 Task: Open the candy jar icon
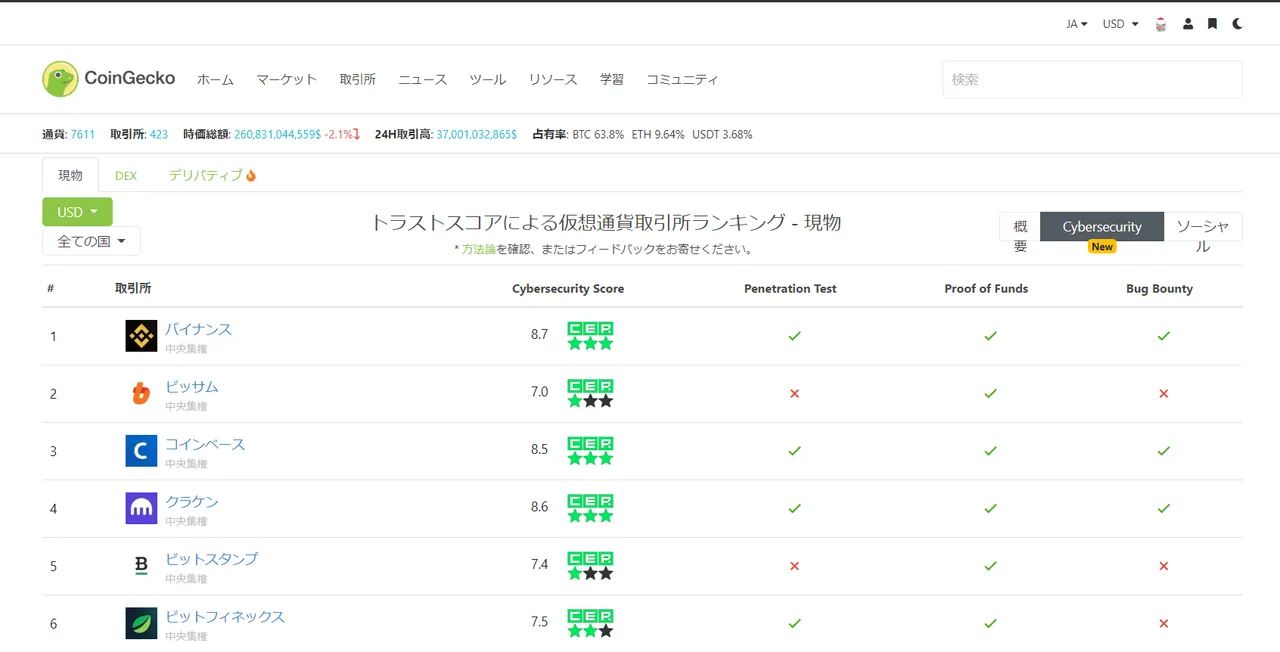pos(1161,24)
